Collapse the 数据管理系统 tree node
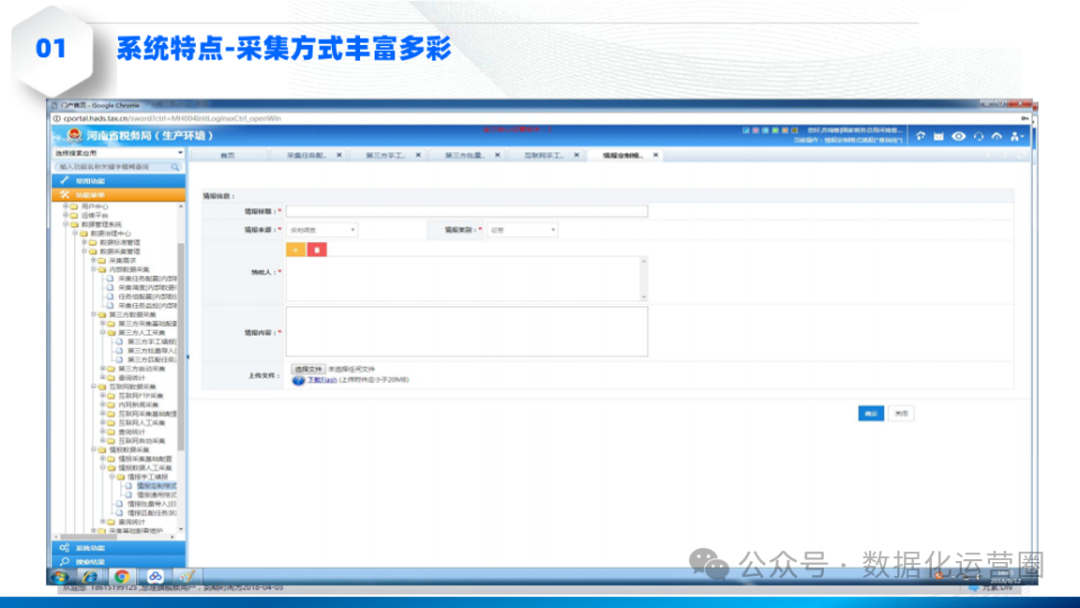 65,224
